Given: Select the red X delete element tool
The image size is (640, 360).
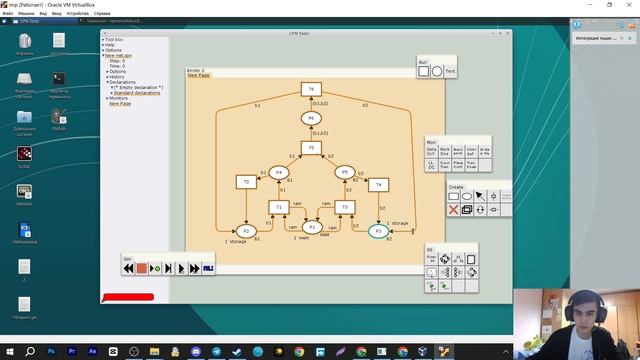Looking at the screenshot, I should [453, 210].
